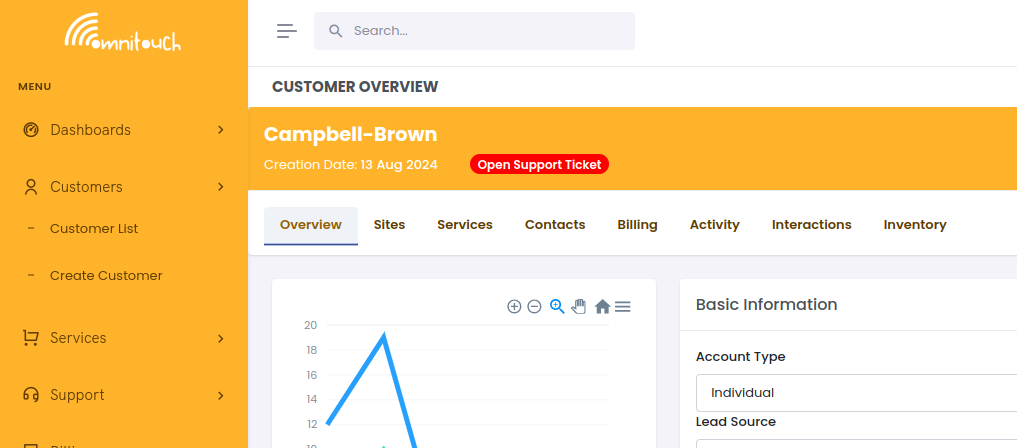Image resolution: width=1017 pixels, height=448 pixels.
Task: Go to the Sites tab
Action: 389,225
